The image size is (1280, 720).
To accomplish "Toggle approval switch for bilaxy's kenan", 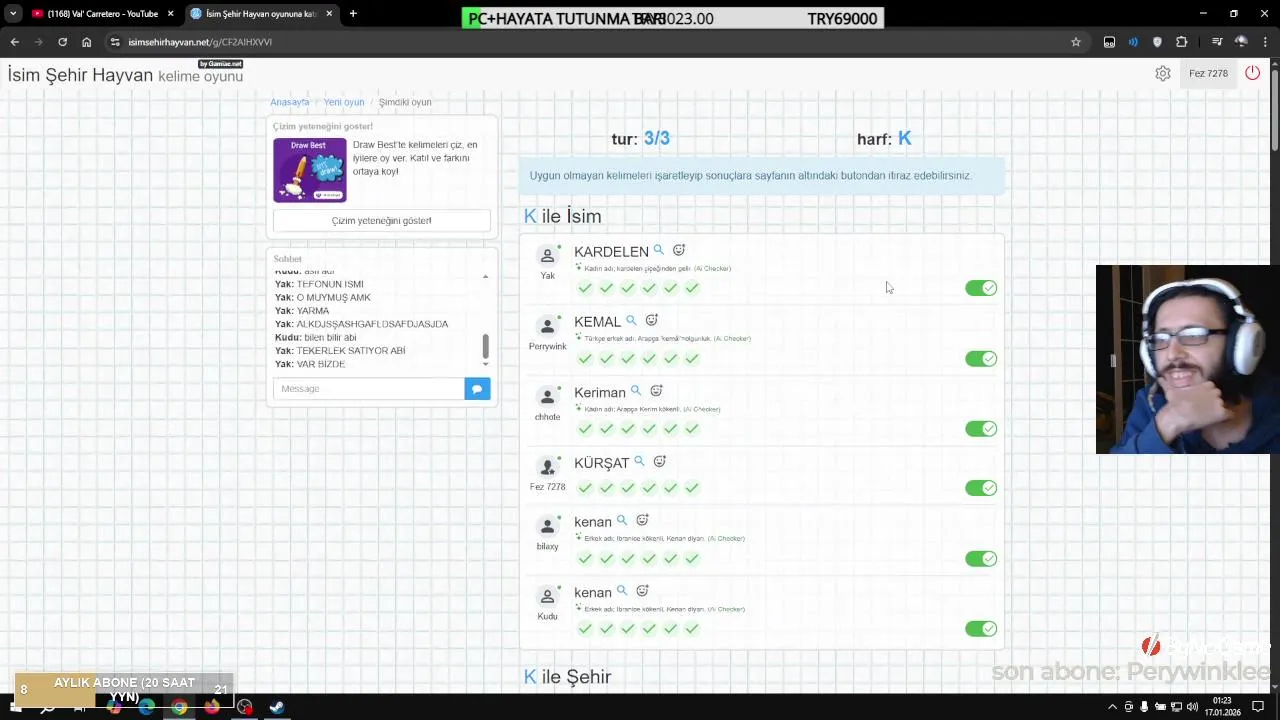I will tap(981, 558).
